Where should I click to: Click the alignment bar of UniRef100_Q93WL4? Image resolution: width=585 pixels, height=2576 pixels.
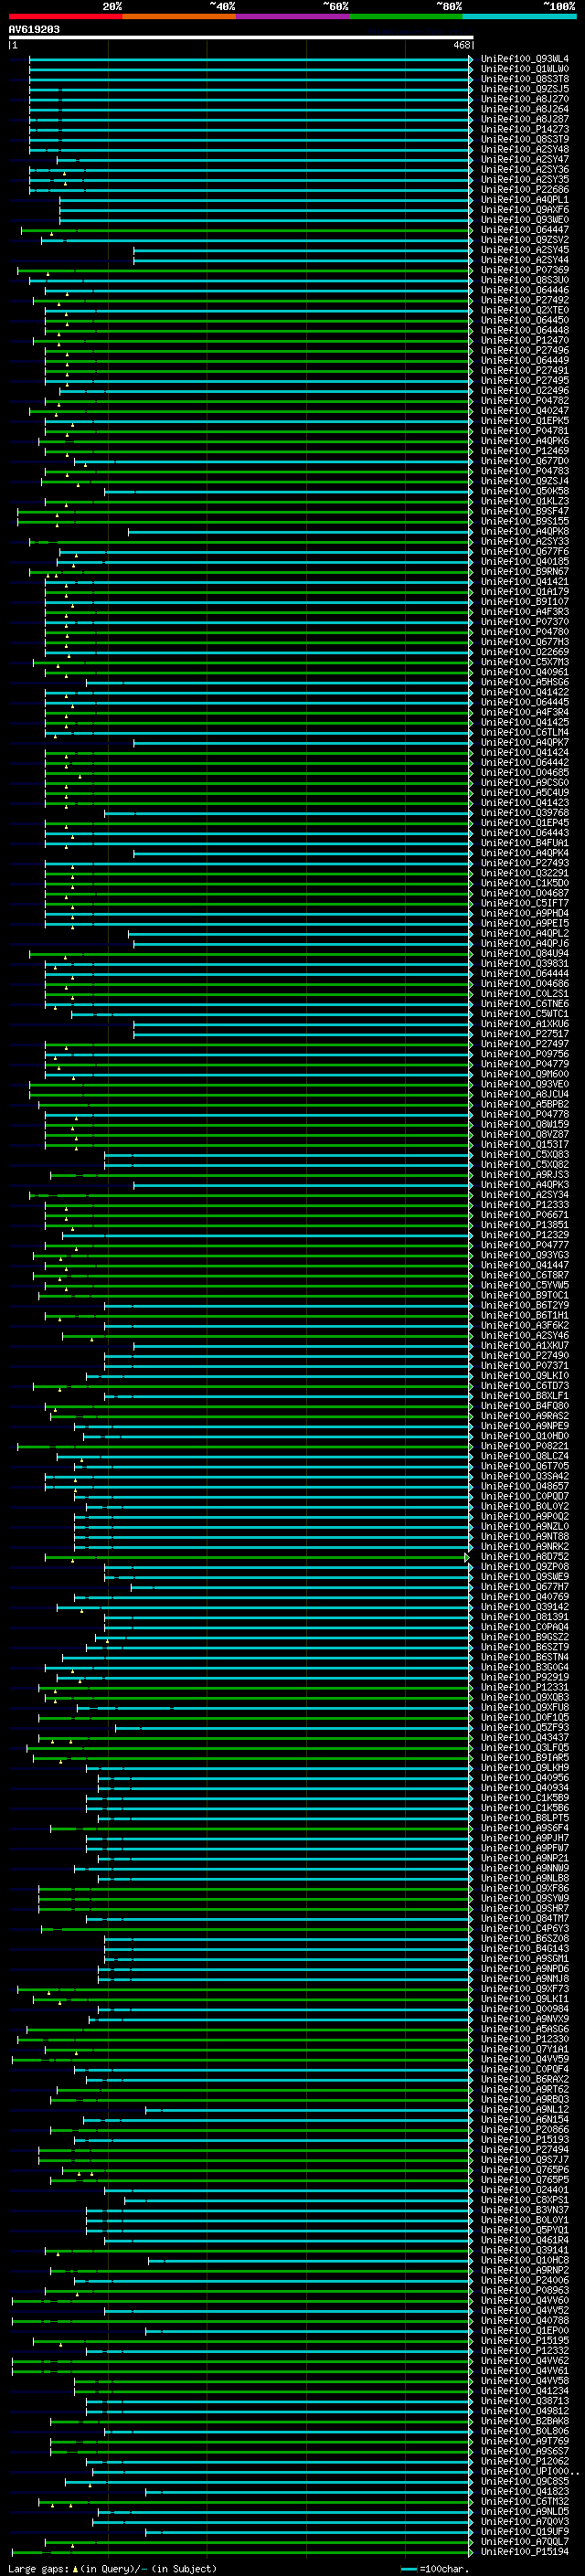pos(250,59)
